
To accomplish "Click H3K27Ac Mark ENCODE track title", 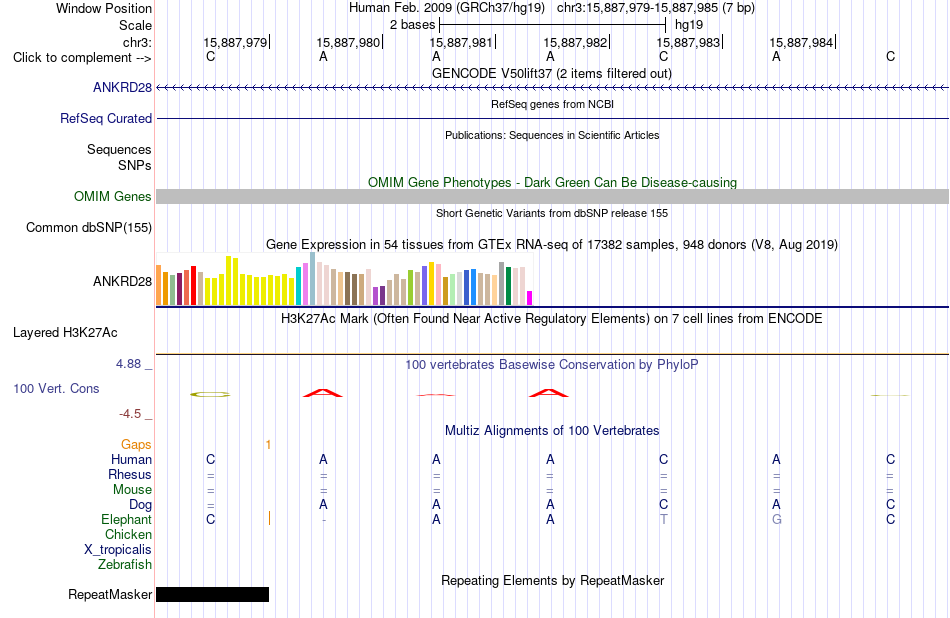I will (552, 319).
